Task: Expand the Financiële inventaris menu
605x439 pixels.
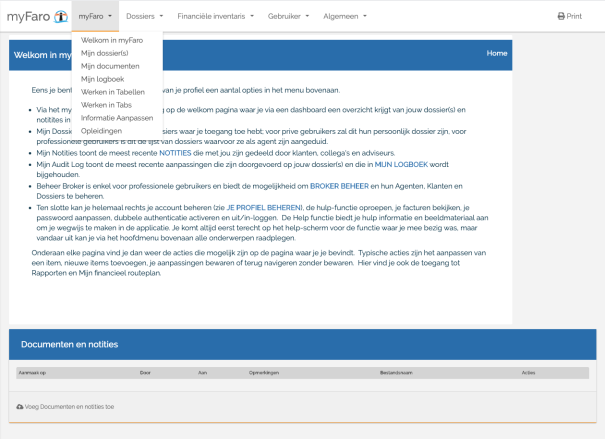Action: (x=215, y=16)
